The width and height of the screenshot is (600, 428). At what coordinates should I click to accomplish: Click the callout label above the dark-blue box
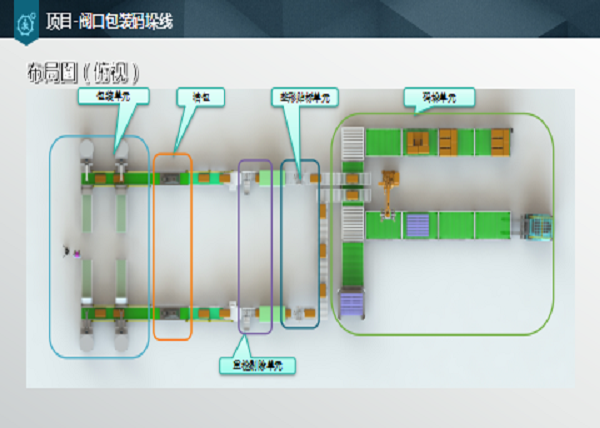coord(305,97)
